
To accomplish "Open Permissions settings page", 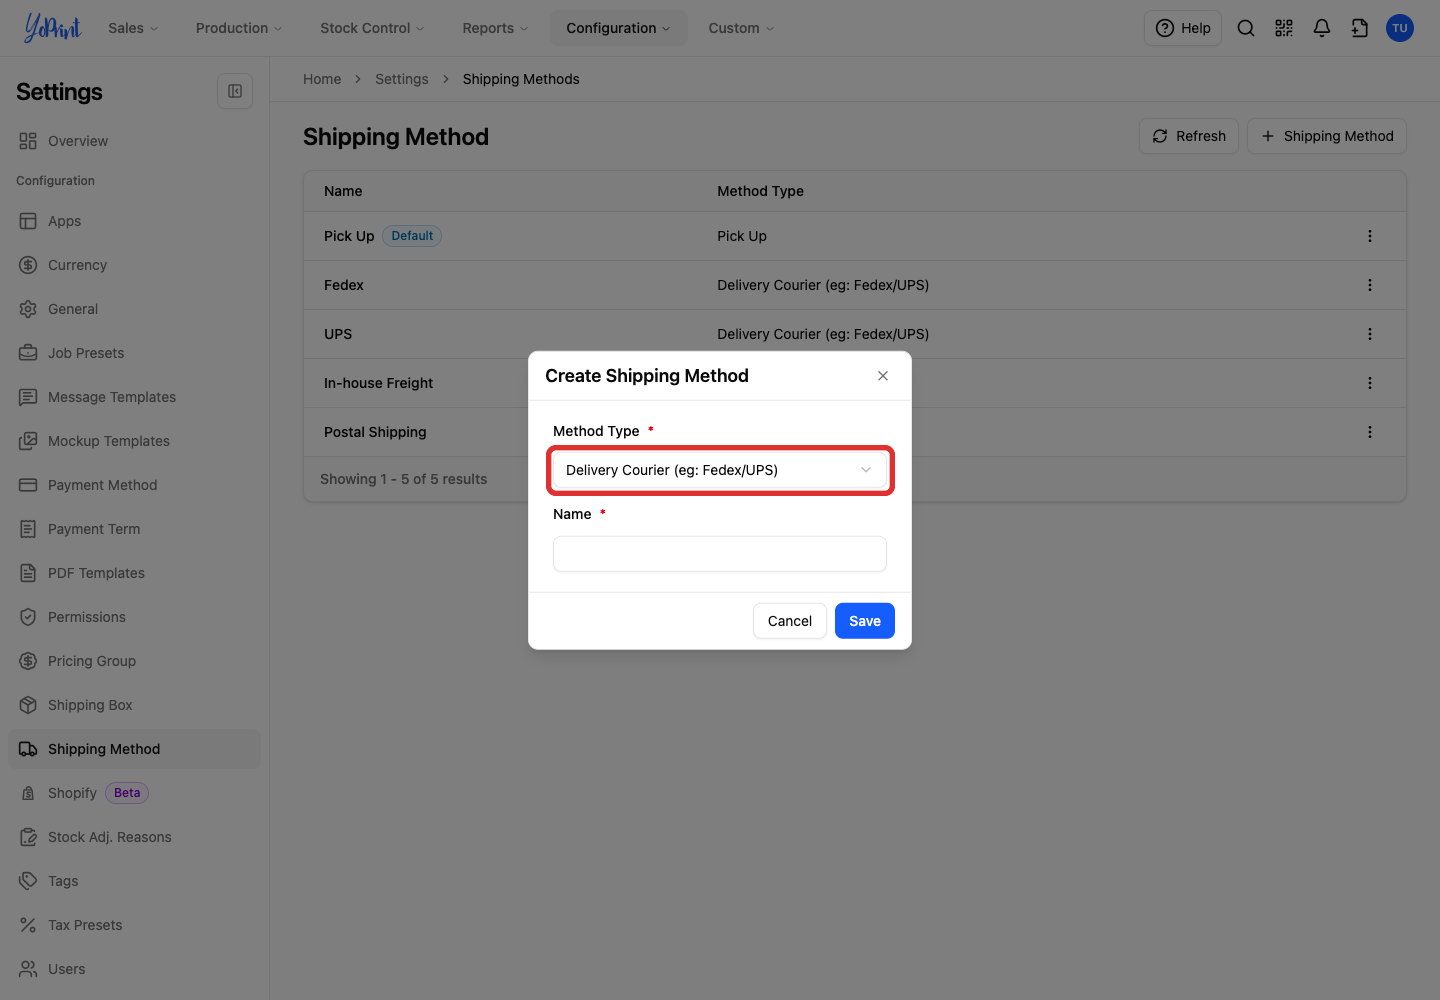I will coord(134,617).
